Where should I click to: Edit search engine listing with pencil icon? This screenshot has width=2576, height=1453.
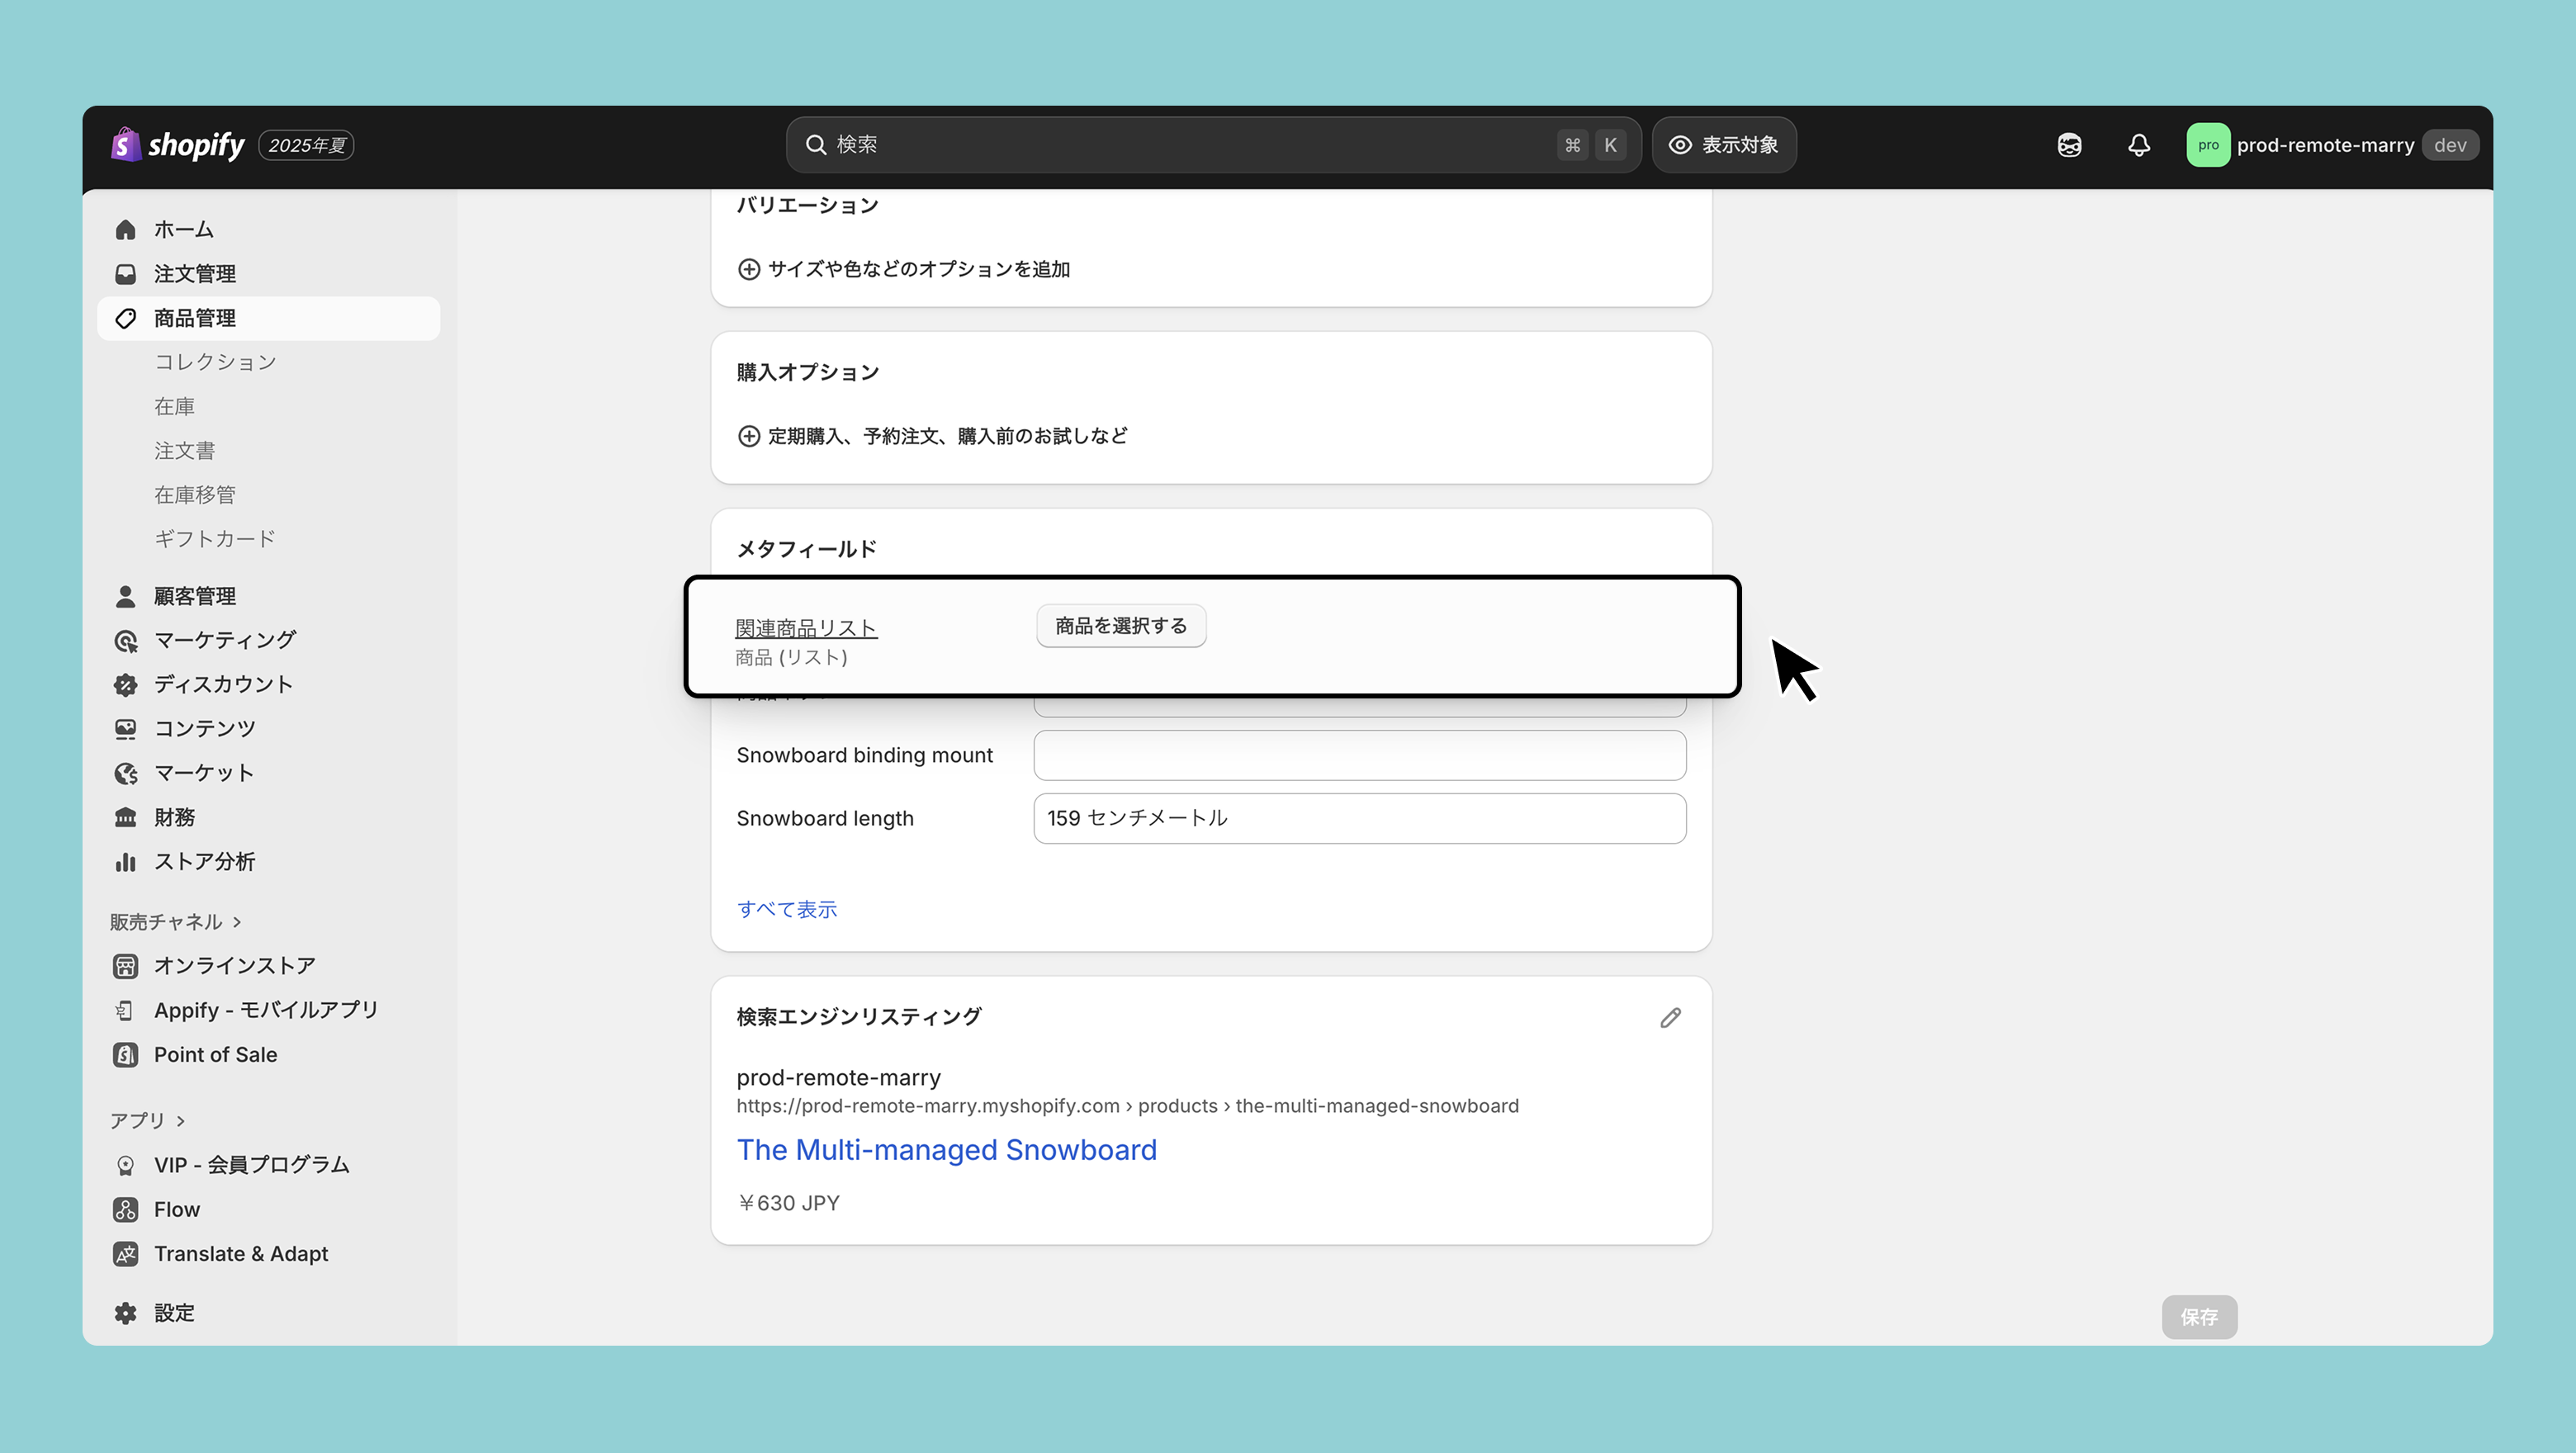click(1670, 1018)
